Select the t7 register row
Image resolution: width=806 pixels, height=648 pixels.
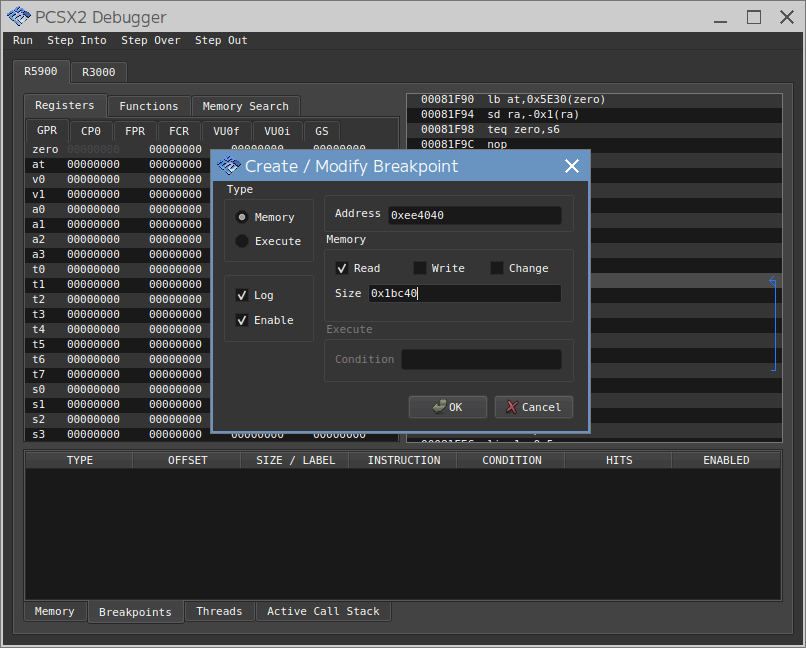118,374
